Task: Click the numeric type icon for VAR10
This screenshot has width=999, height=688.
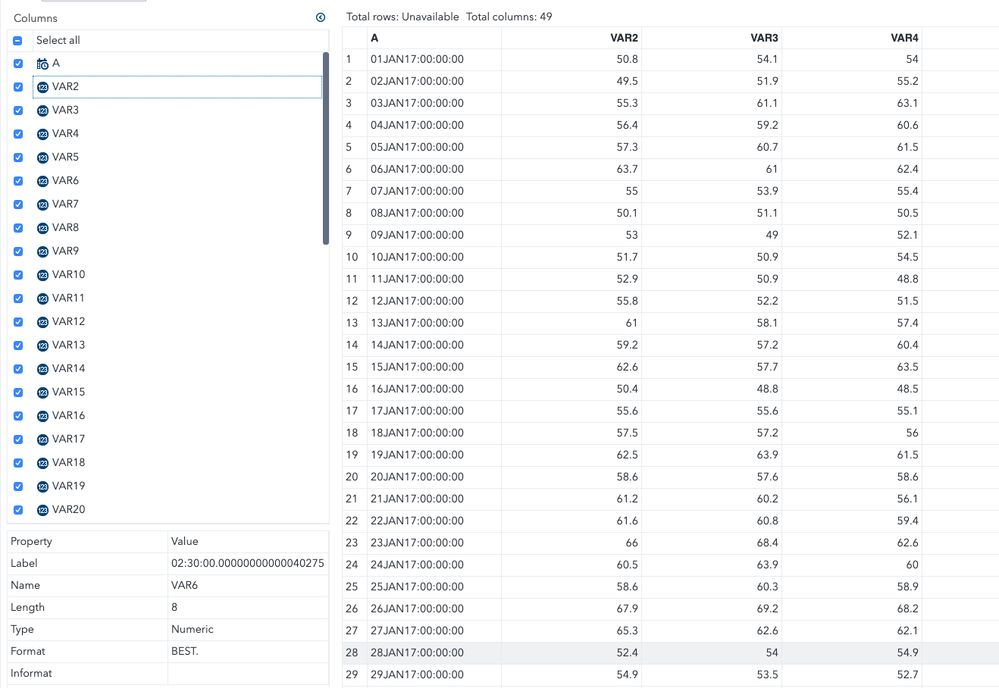Action: point(43,276)
